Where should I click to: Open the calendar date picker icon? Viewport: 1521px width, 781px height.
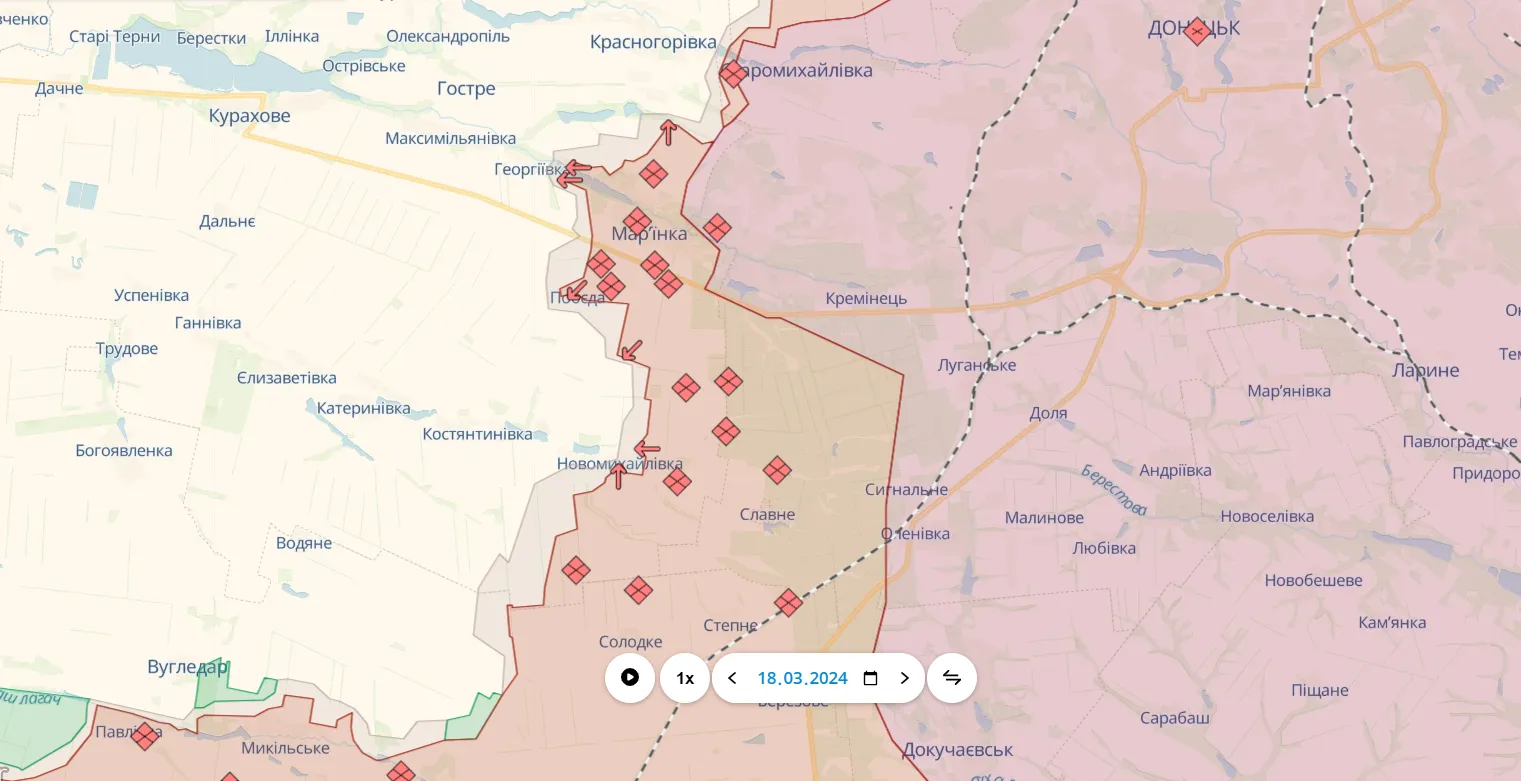click(x=870, y=678)
